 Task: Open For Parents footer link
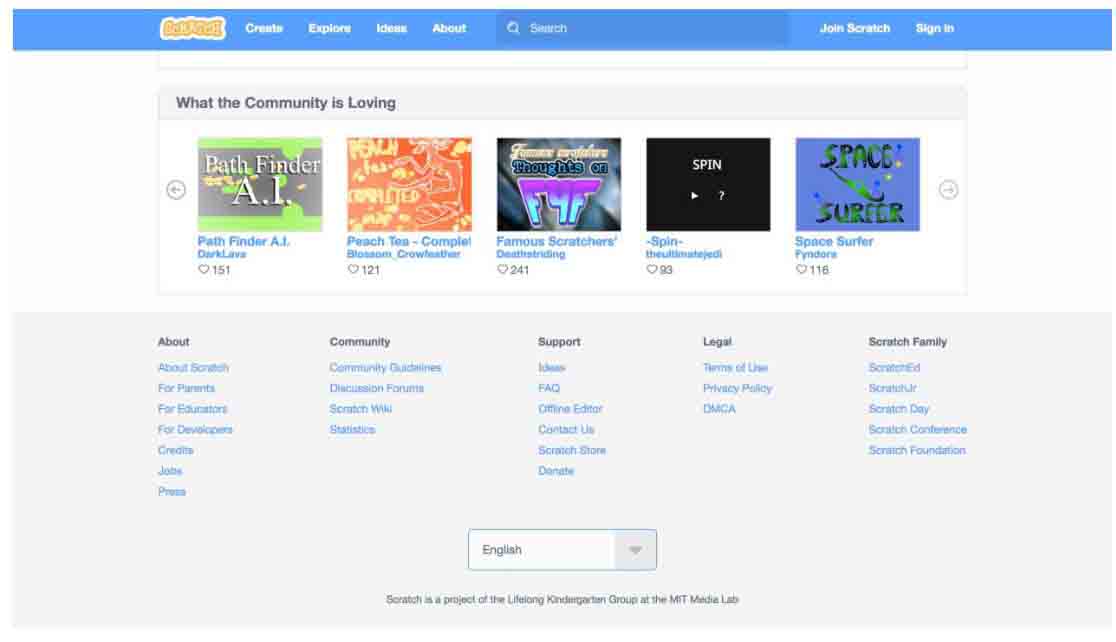point(186,389)
